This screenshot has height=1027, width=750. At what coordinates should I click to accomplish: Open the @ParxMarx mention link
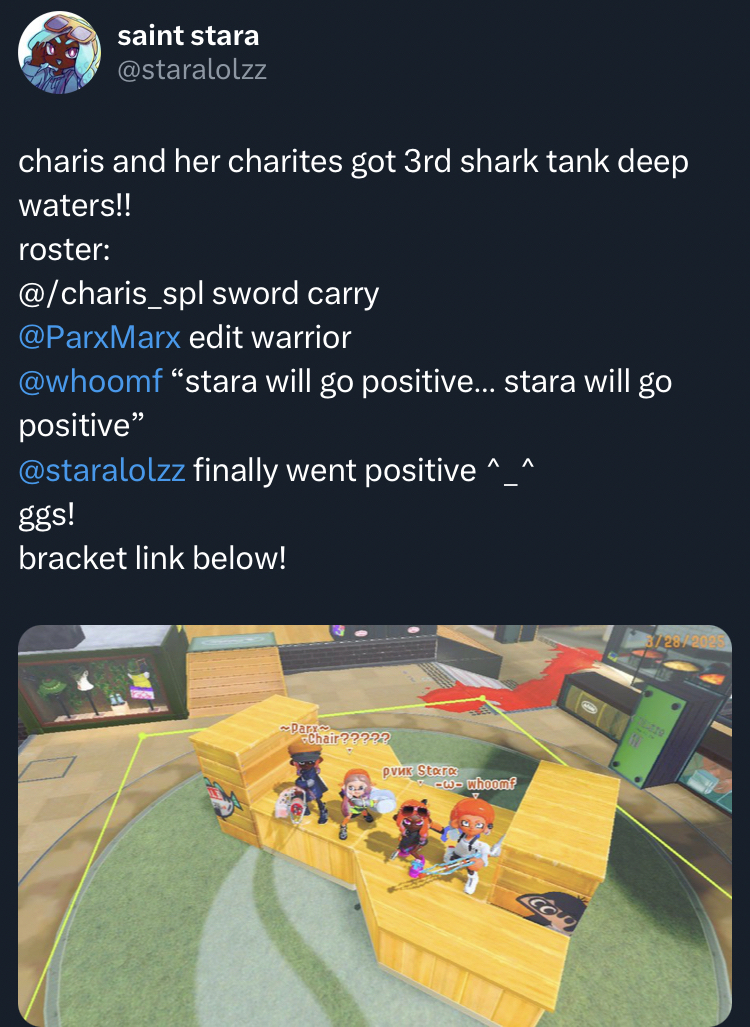click(x=100, y=337)
